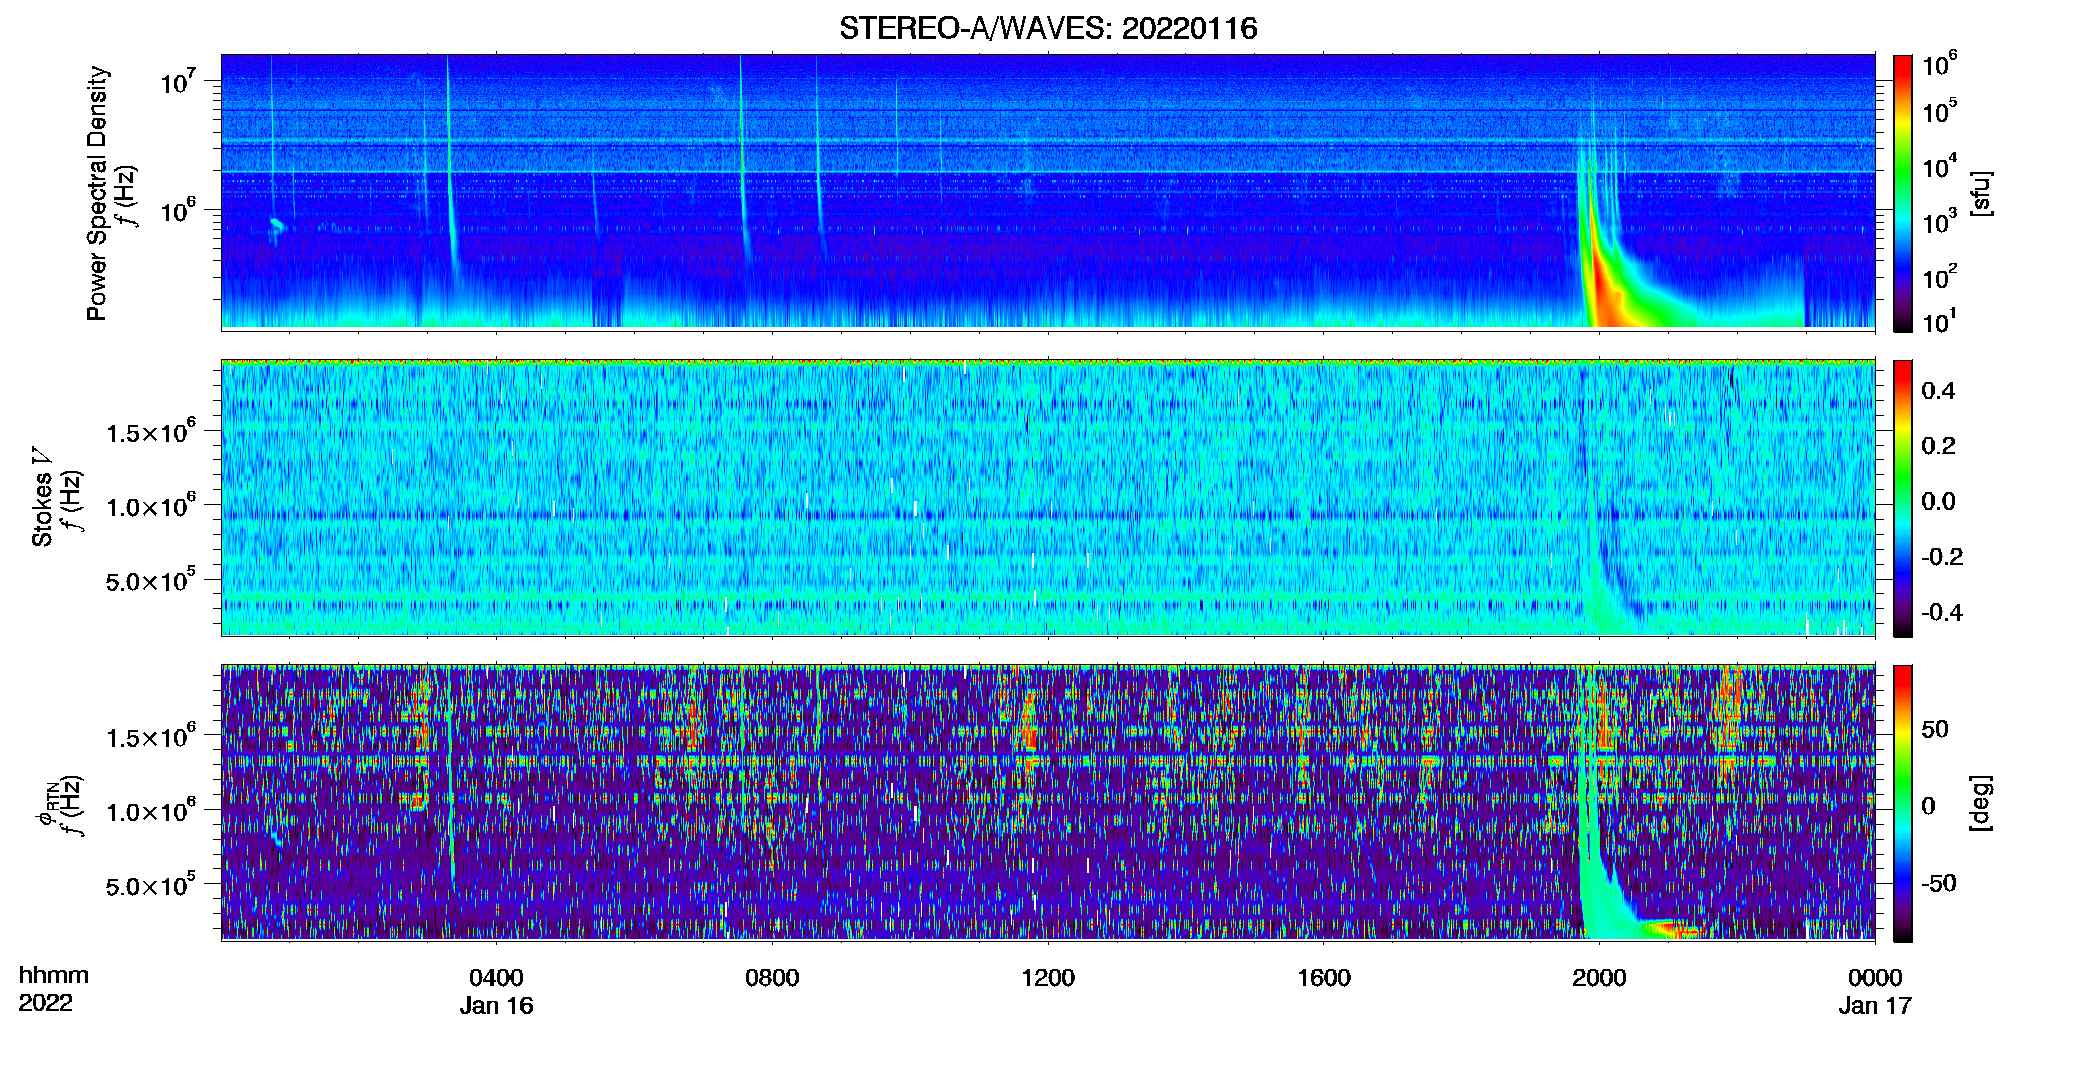Click the 2000 time axis label

1599,978
